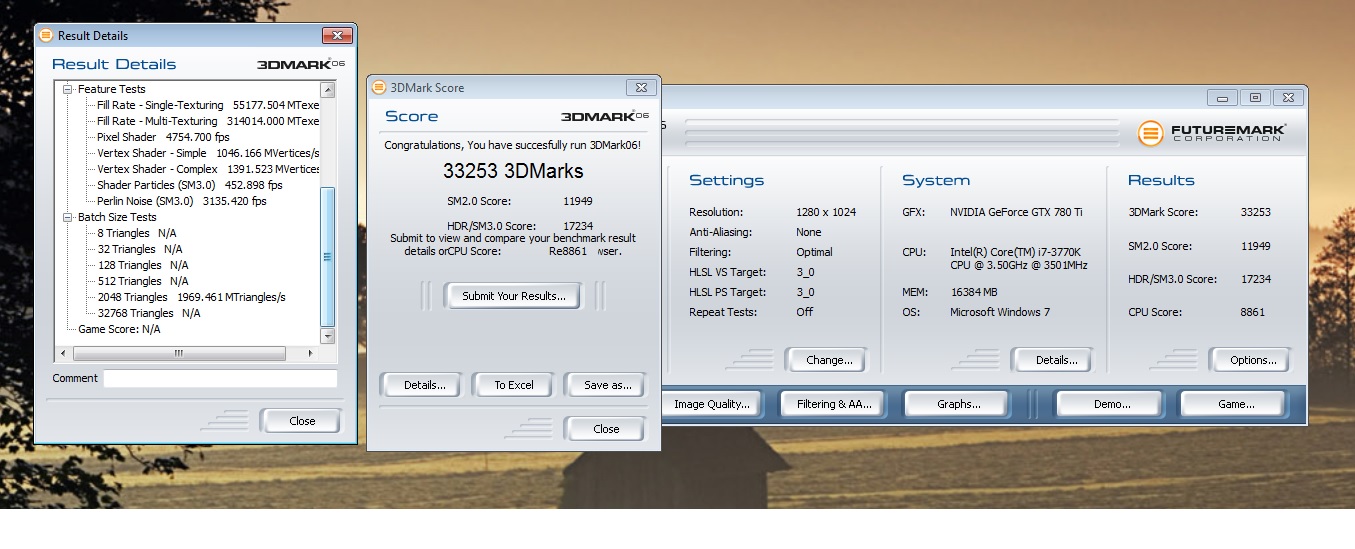Click left arrow of horizontal scrollbar
Viewport: 1355px width, 549px height.
pos(64,353)
